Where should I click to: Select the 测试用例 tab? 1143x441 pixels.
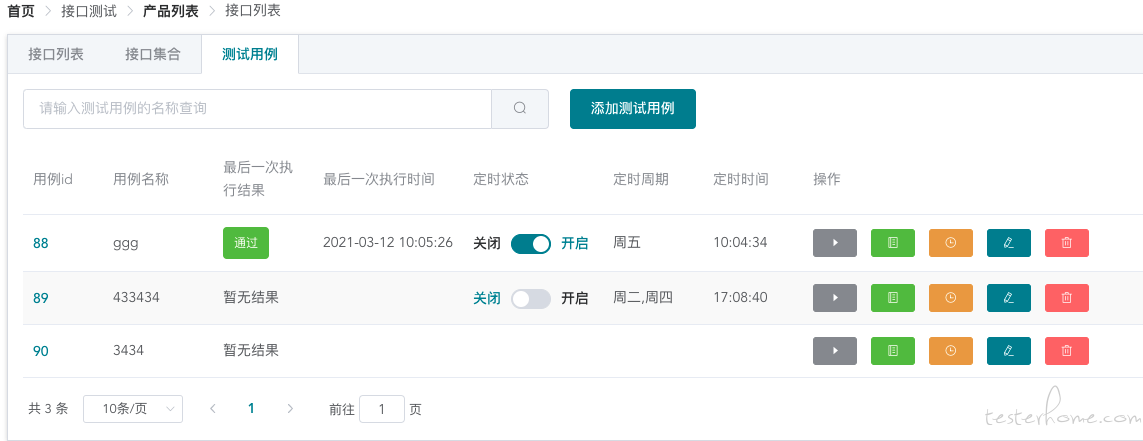tap(249, 54)
